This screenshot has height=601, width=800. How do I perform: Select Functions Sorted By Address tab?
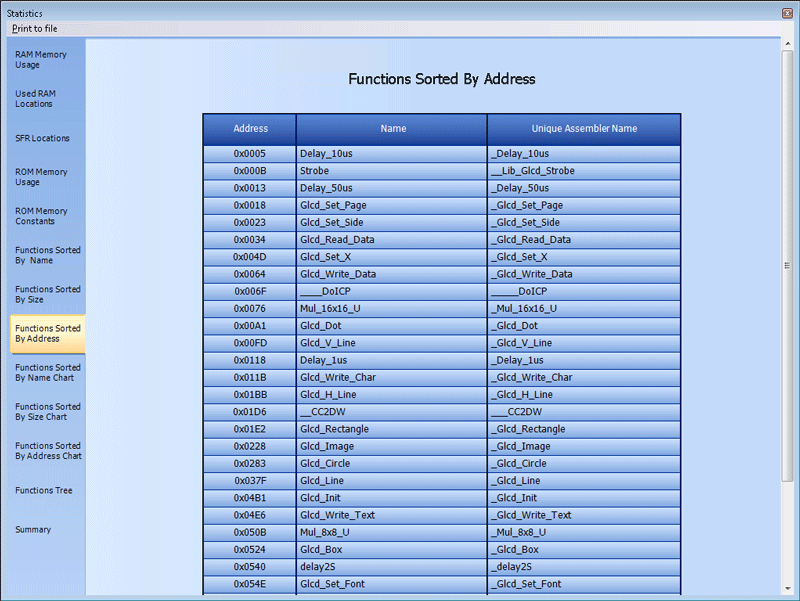point(47,334)
